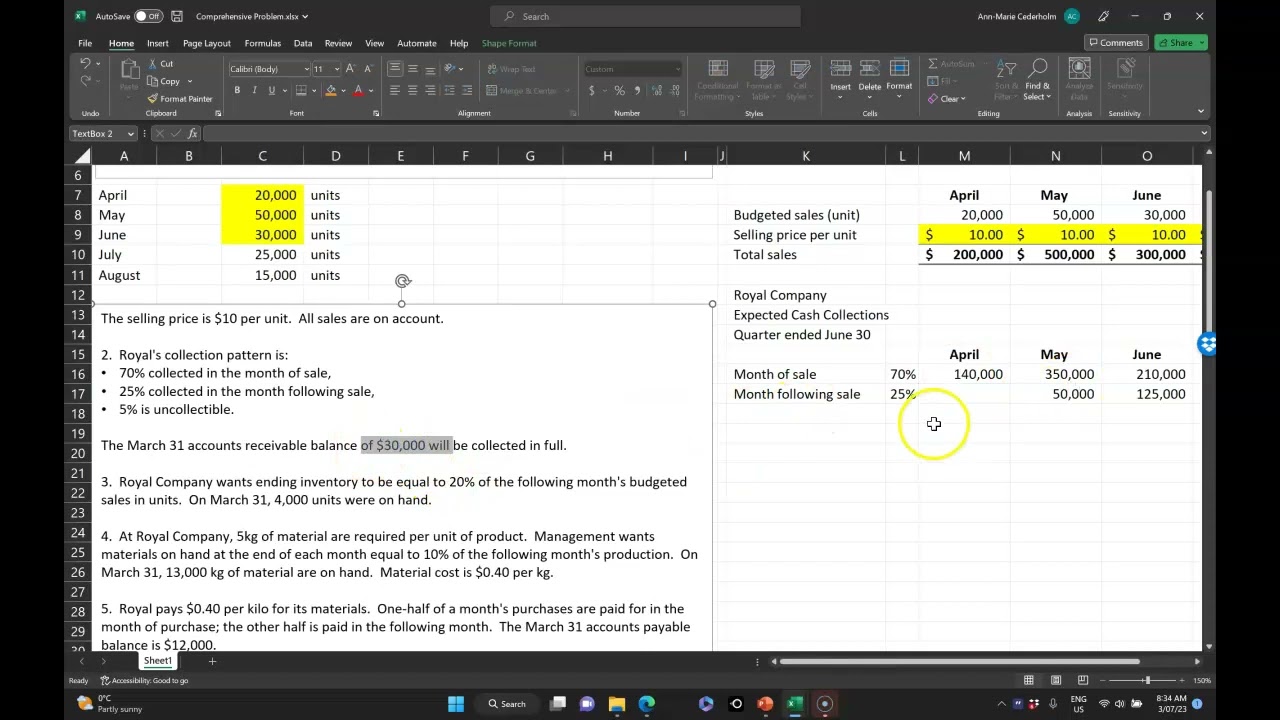Click Decrease Indent icon

click(x=449, y=90)
